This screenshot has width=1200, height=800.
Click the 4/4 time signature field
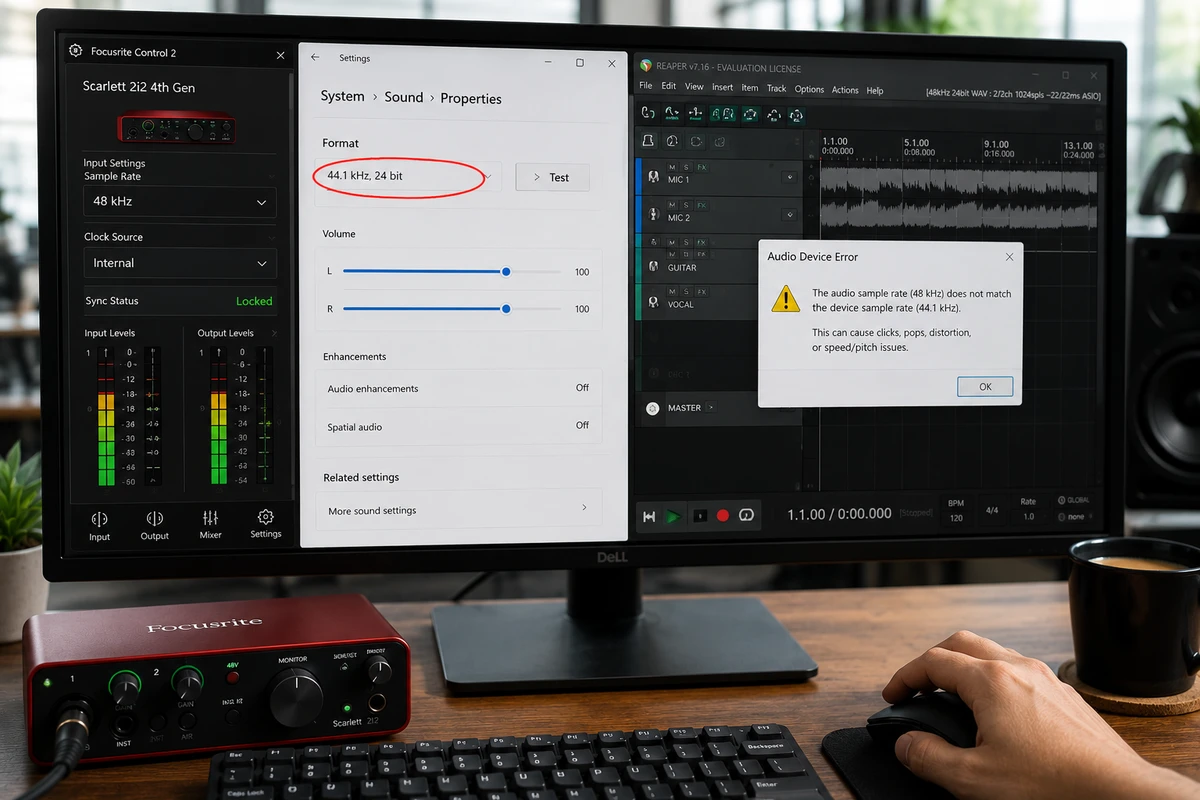pos(992,510)
